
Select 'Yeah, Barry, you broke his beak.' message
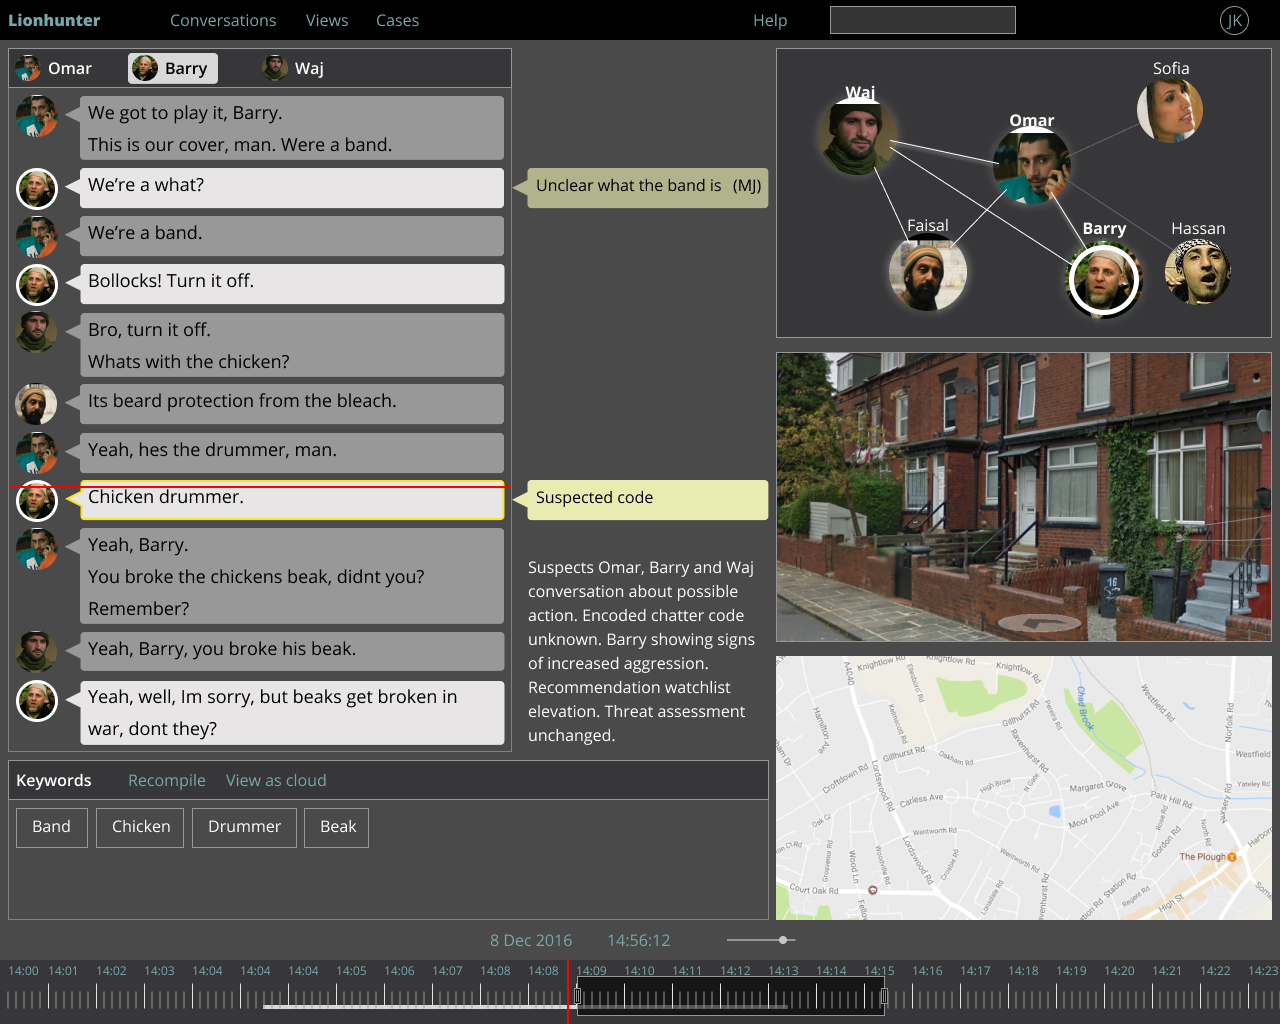pos(292,652)
